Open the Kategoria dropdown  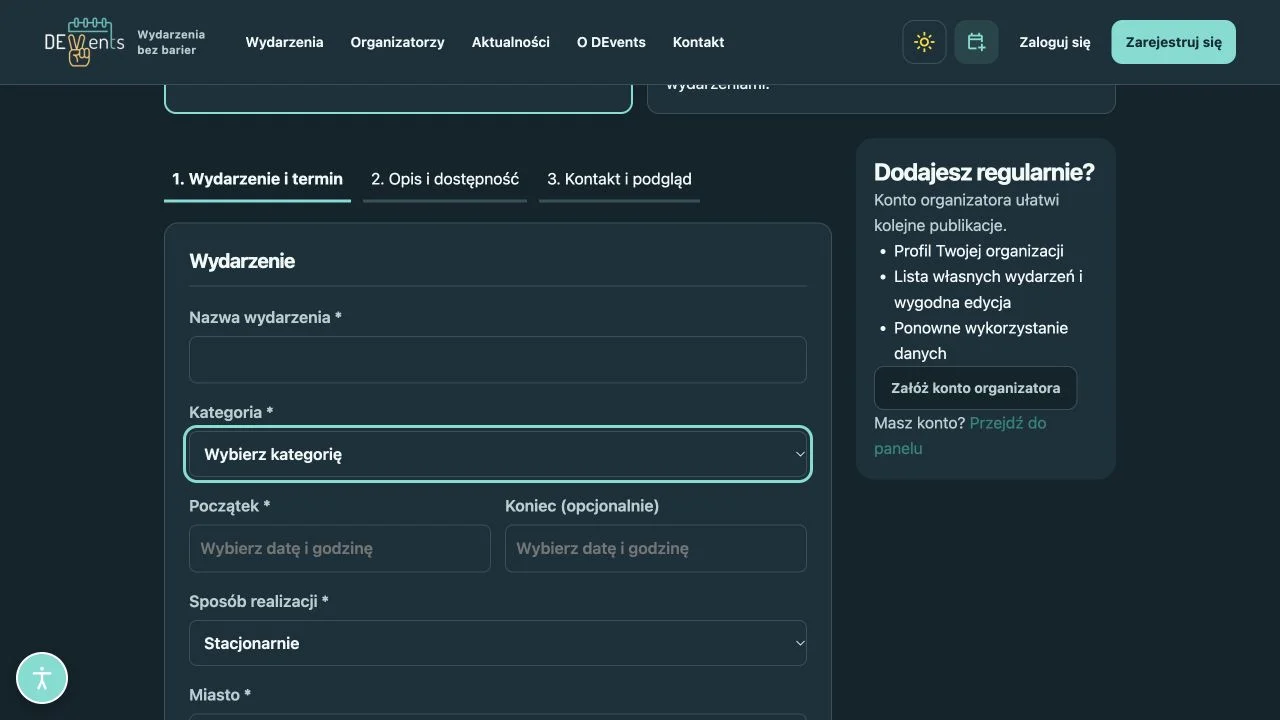[498, 454]
